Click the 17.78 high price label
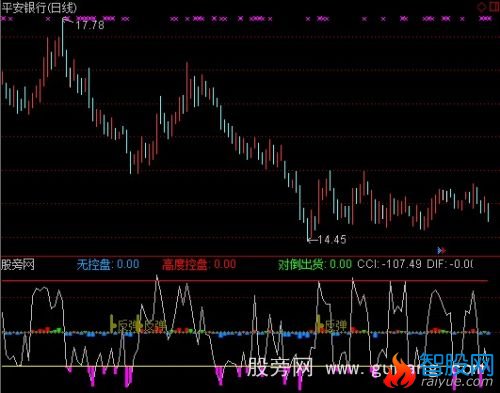Viewport: 500px width, 393px height. tap(90, 25)
